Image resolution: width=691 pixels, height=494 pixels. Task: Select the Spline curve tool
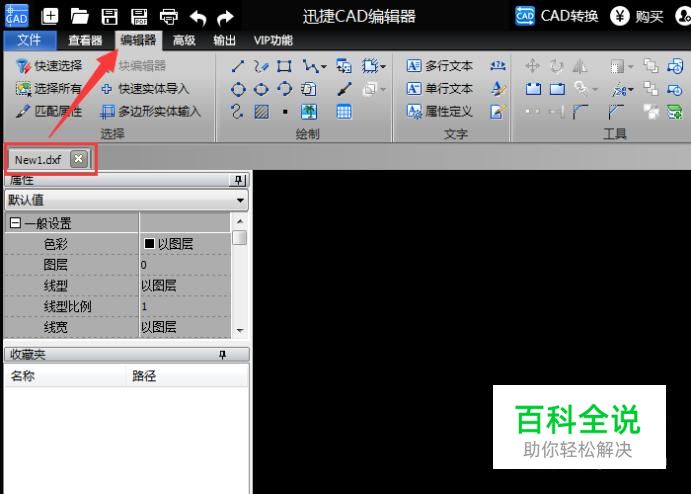[237, 111]
